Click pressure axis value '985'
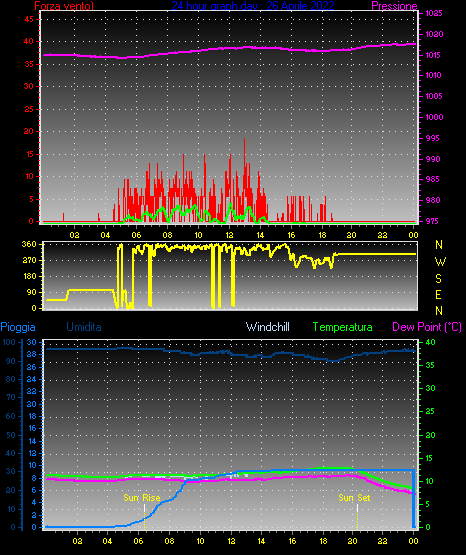Image resolution: width=466 pixels, height=555 pixels. pyautogui.click(x=432, y=179)
